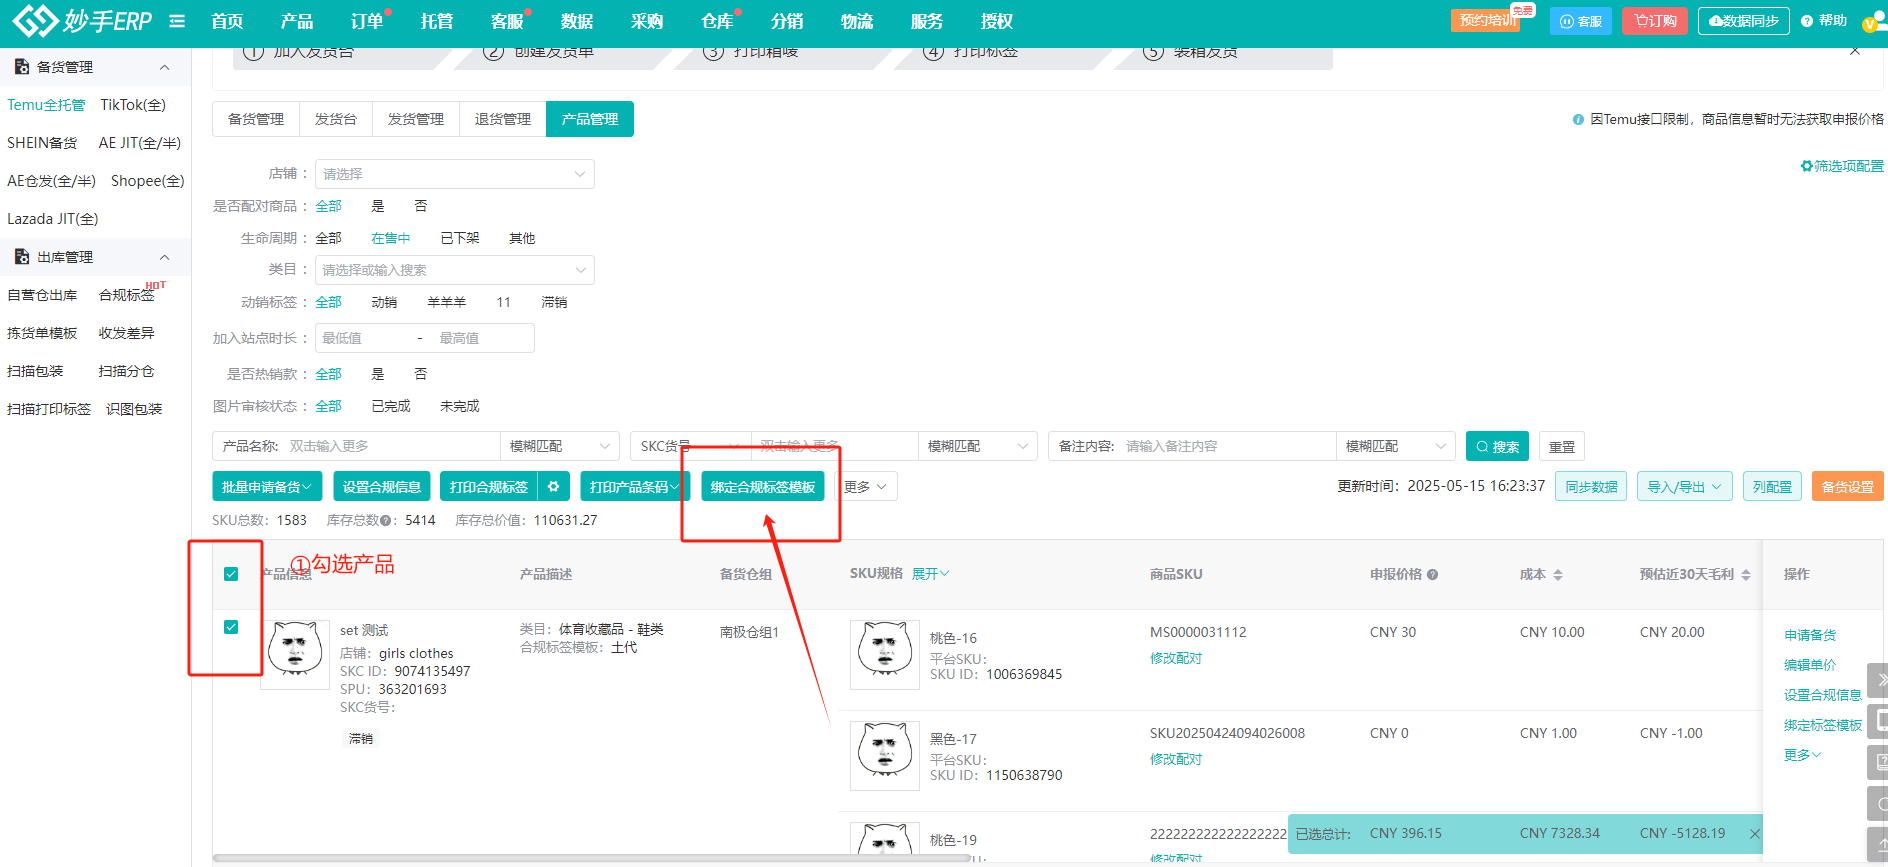This screenshot has height=867, width=1888.
Task: Click the 数据同步 cloud sync button
Action: coord(1743,21)
